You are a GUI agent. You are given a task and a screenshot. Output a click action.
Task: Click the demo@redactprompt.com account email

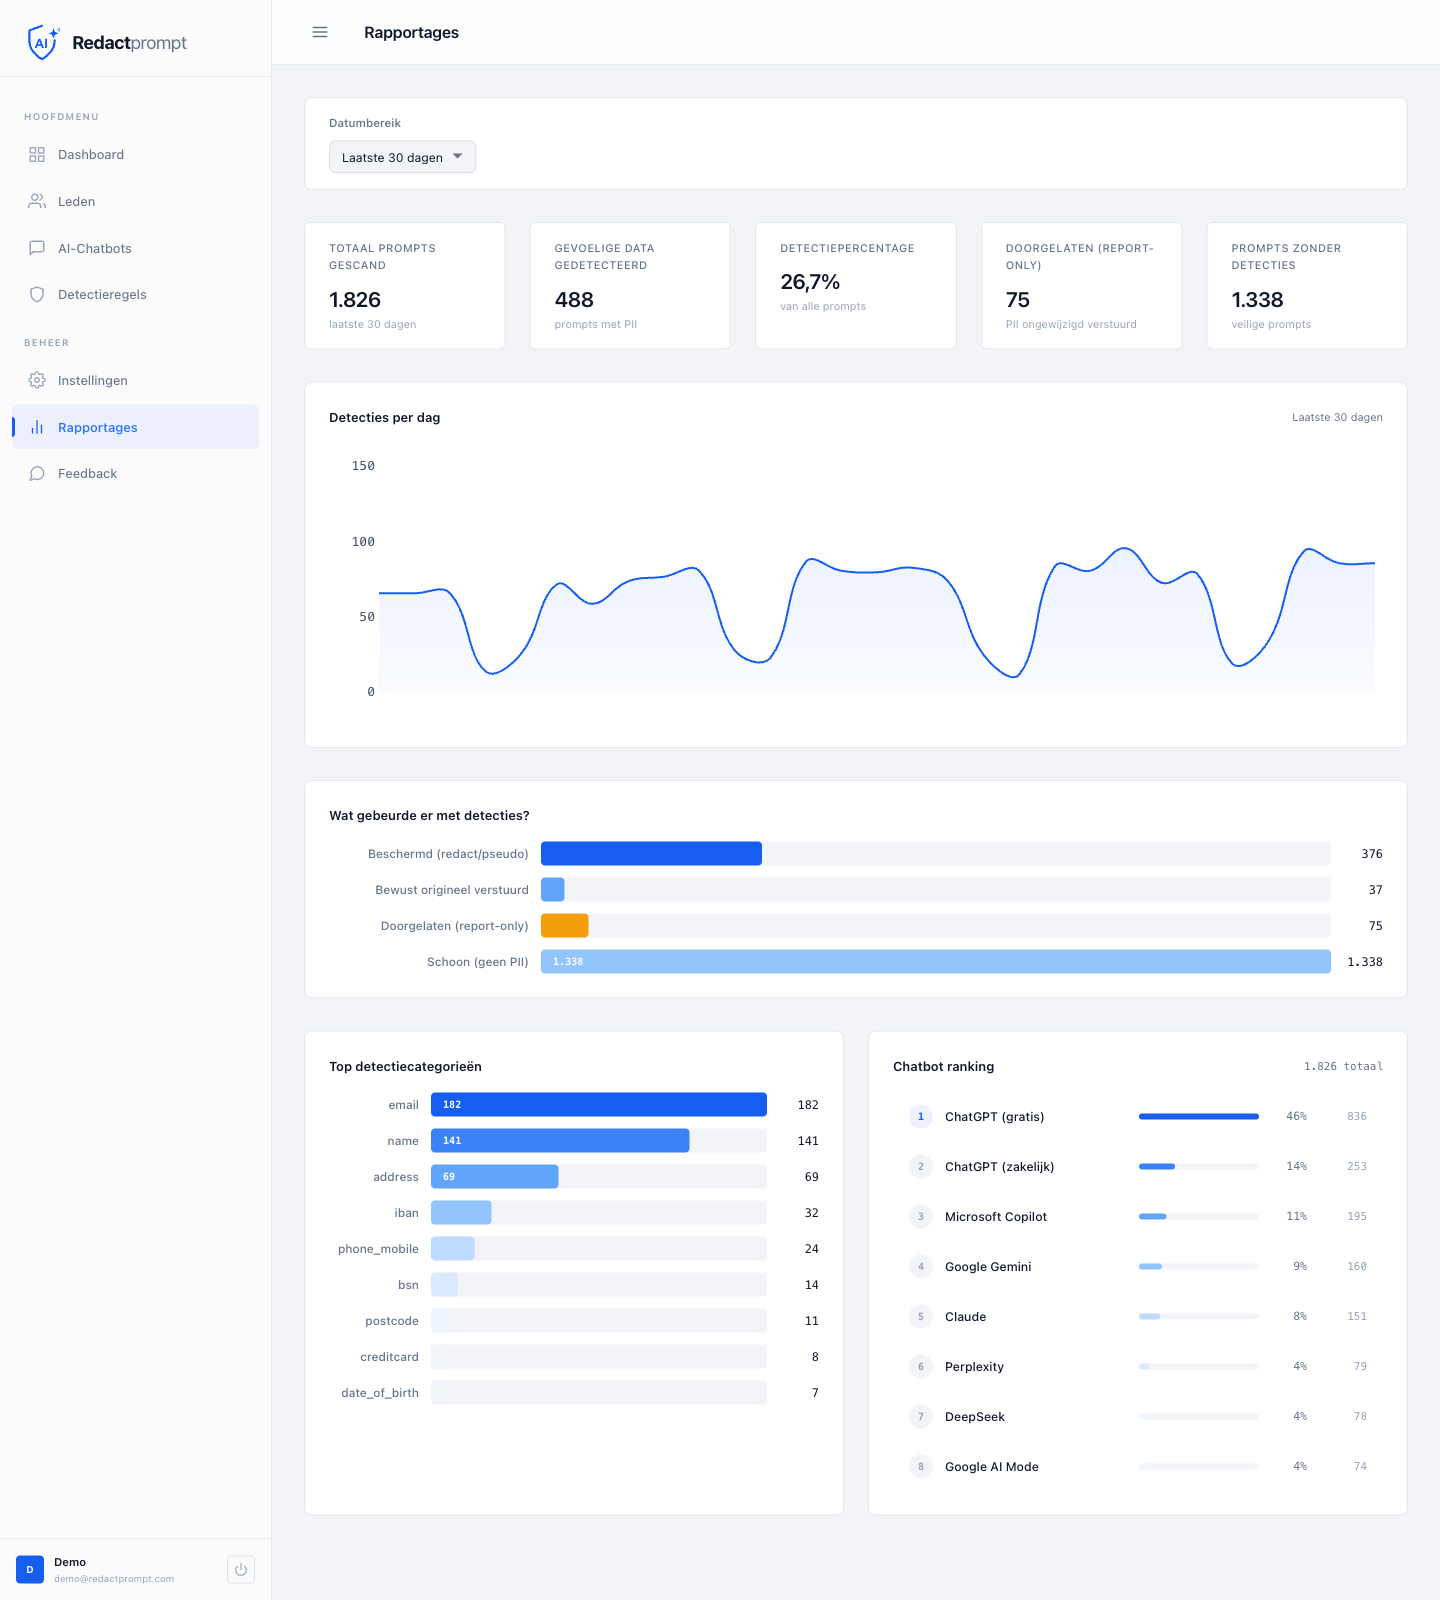tap(114, 1579)
